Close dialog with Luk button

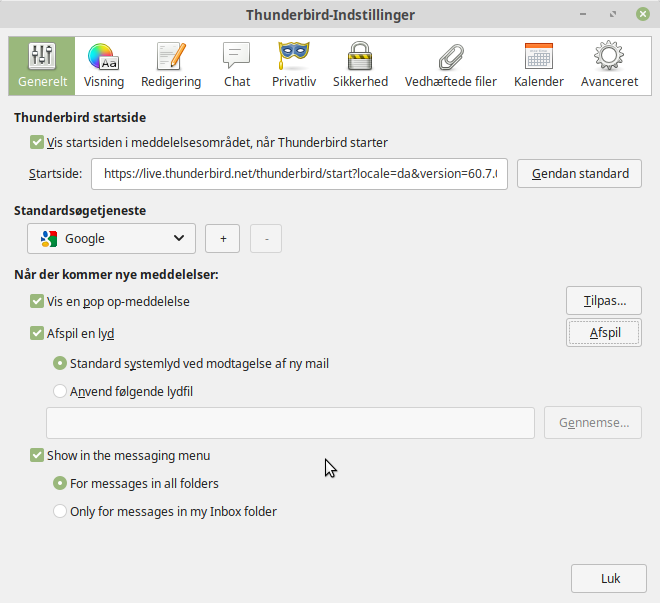click(609, 579)
